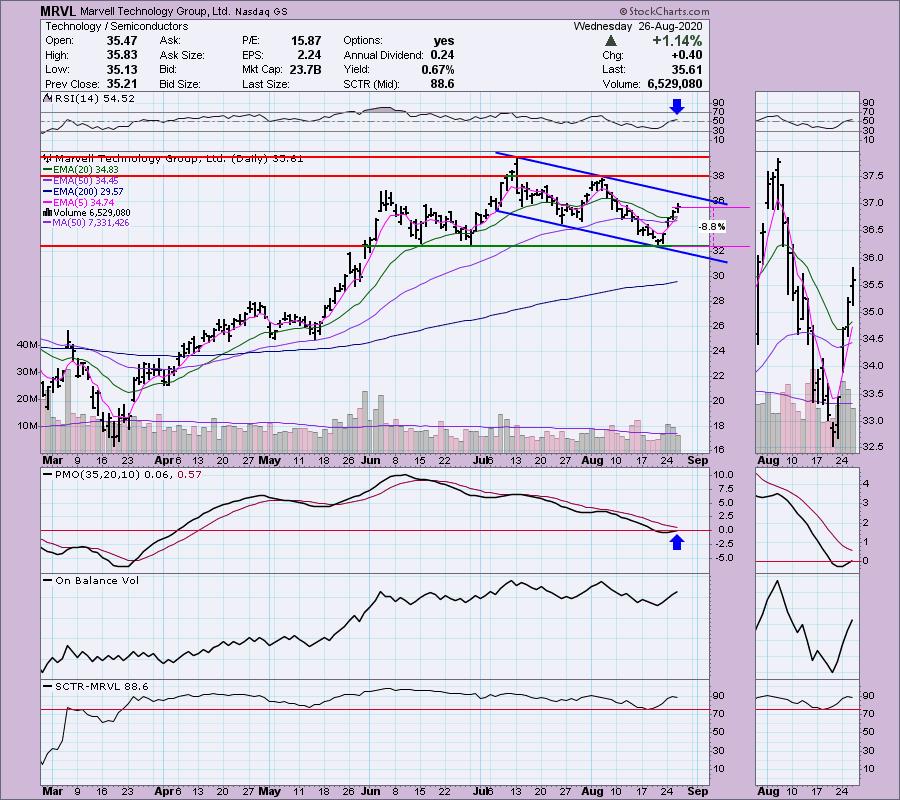This screenshot has height=800, width=900.
Task: Click the 40M volume axis label
Action: pyautogui.click(x=28, y=345)
